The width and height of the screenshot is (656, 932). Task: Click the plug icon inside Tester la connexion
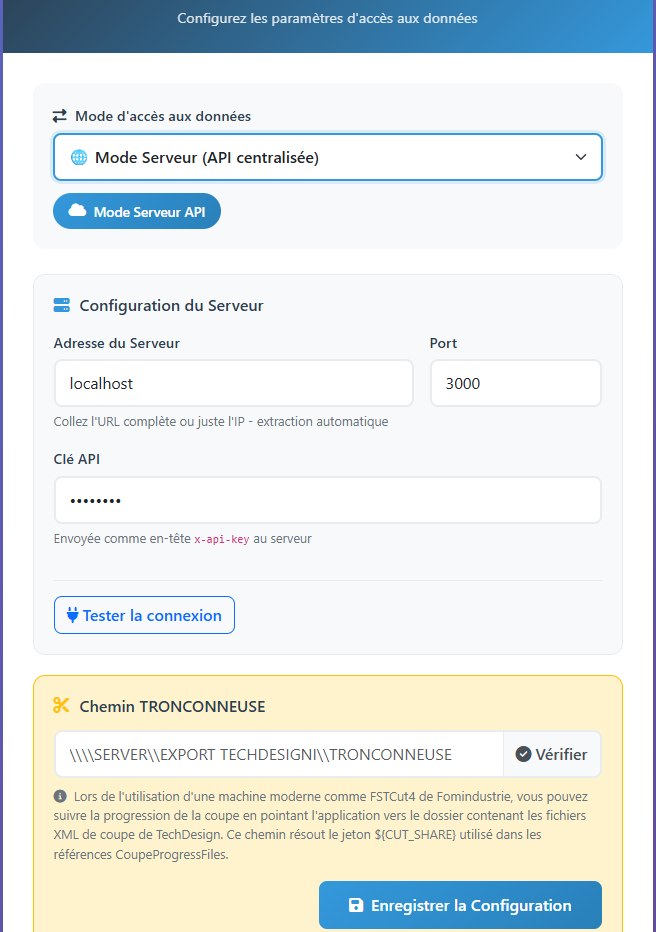click(x=71, y=614)
